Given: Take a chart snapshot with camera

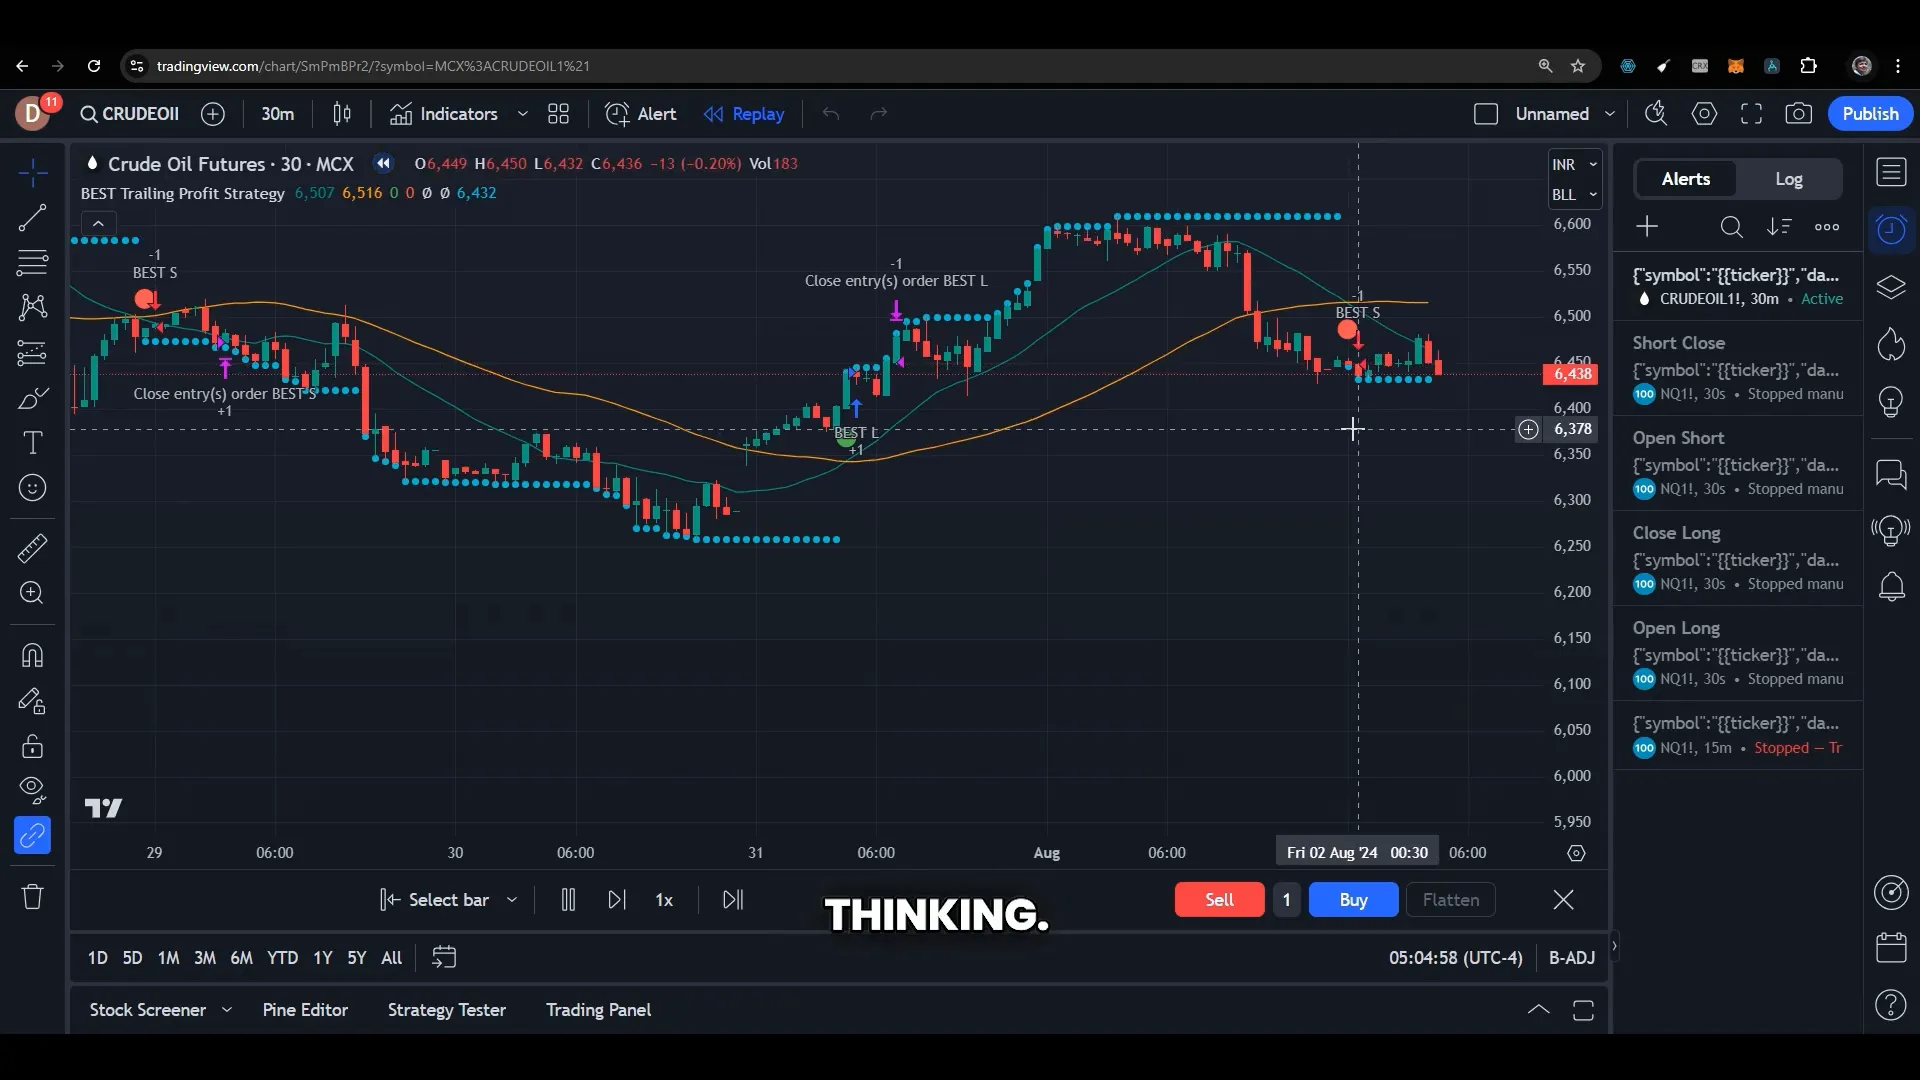Looking at the screenshot, I should pyautogui.click(x=1798, y=114).
